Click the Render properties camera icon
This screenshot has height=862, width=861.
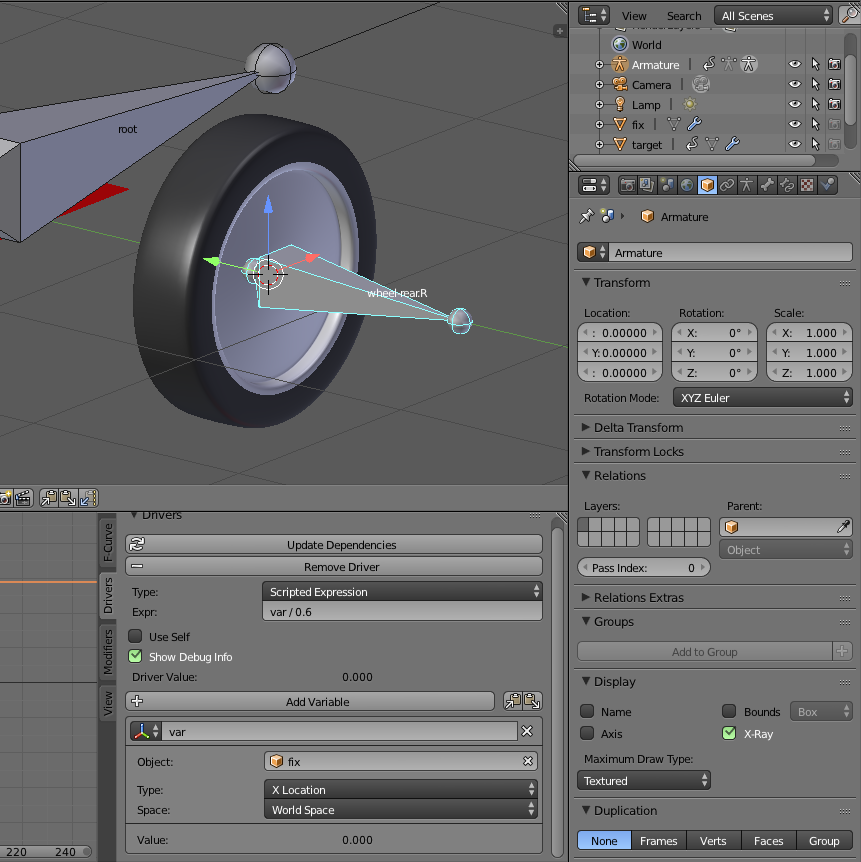(627, 185)
